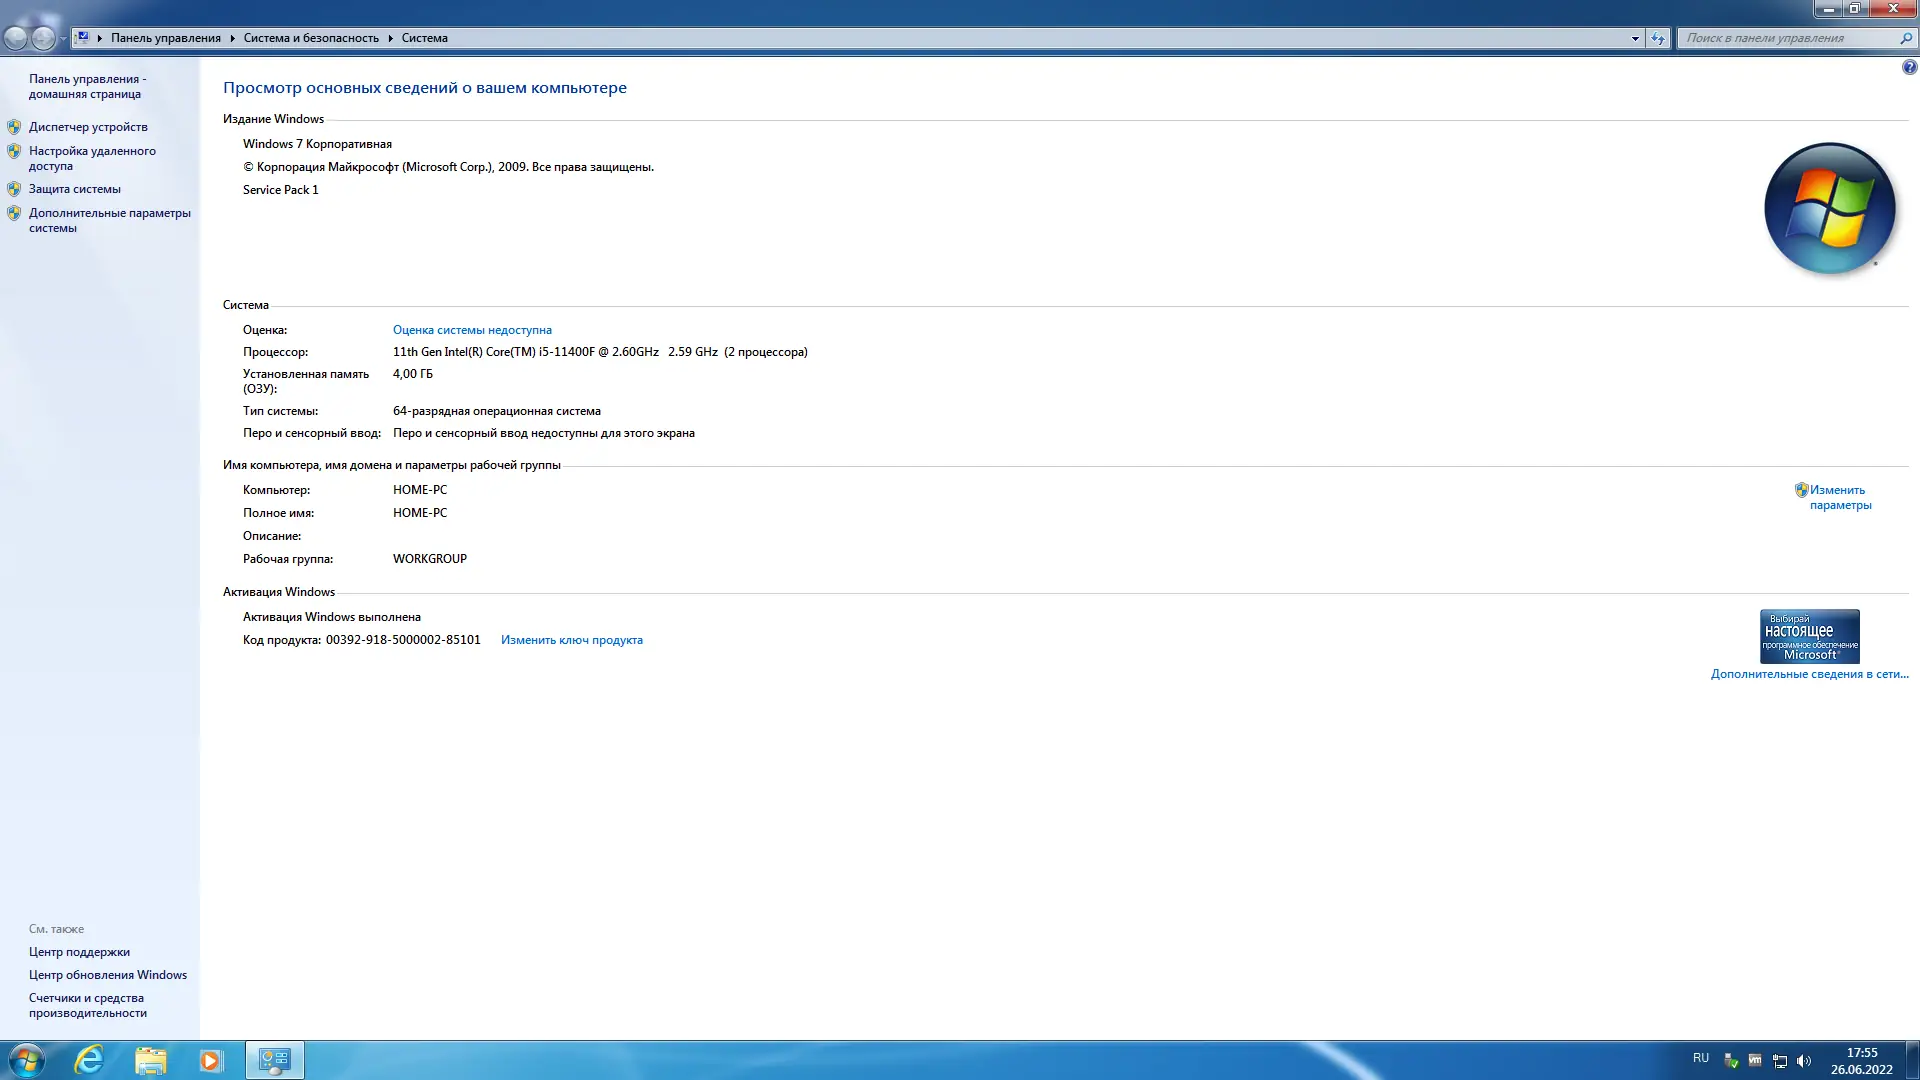The image size is (1920, 1080).
Task: Open the Start menu orb
Action: [x=26, y=1060]
